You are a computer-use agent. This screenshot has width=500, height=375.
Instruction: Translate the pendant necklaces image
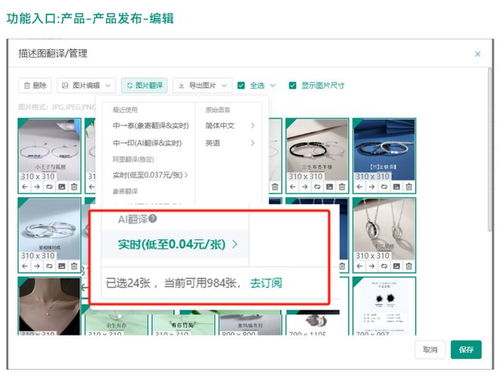point(384,266)
